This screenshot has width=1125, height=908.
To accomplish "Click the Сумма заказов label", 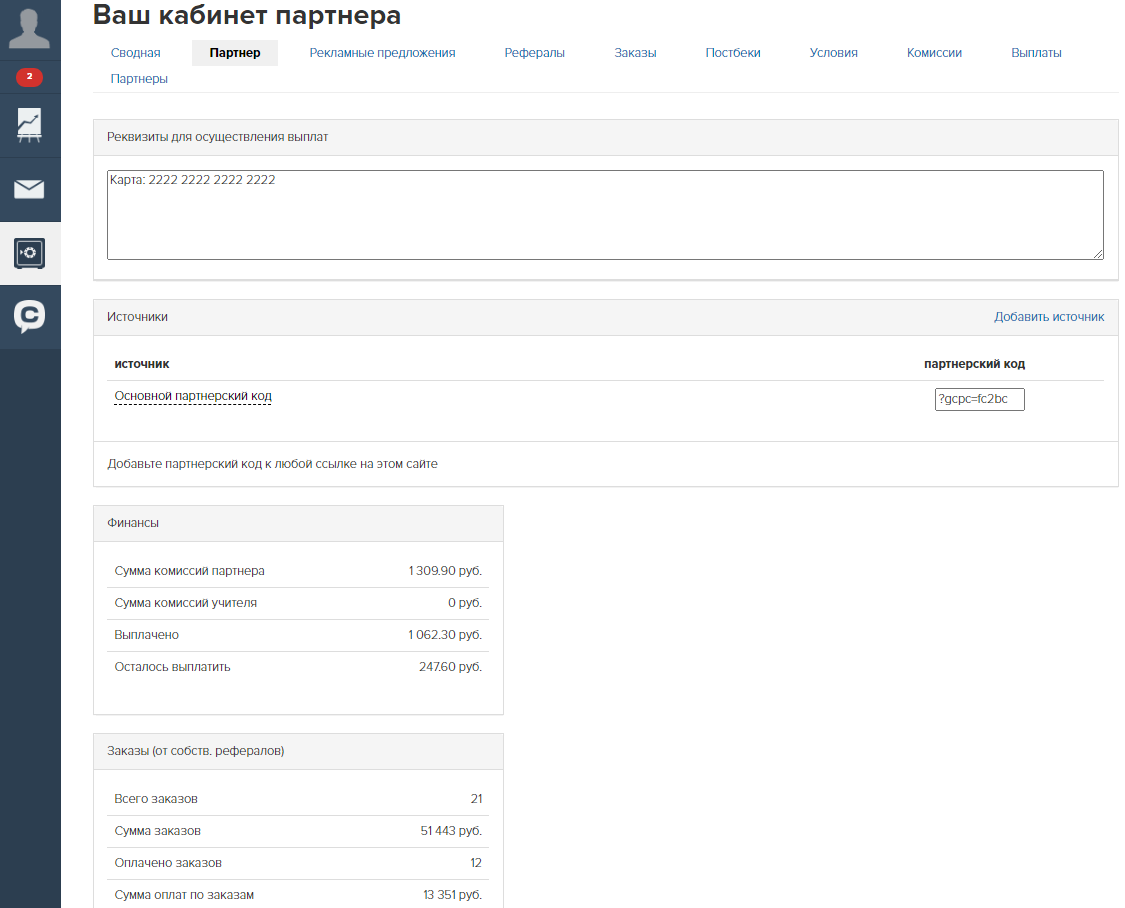I will click(x=157, y=831).
